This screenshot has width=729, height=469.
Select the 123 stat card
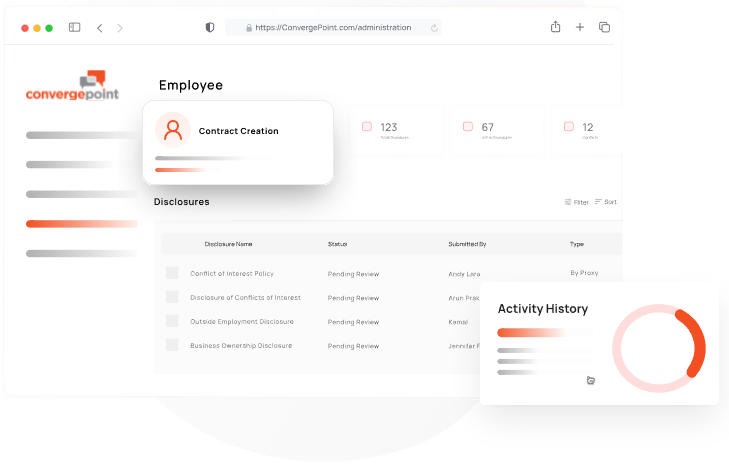pos(395,130)
